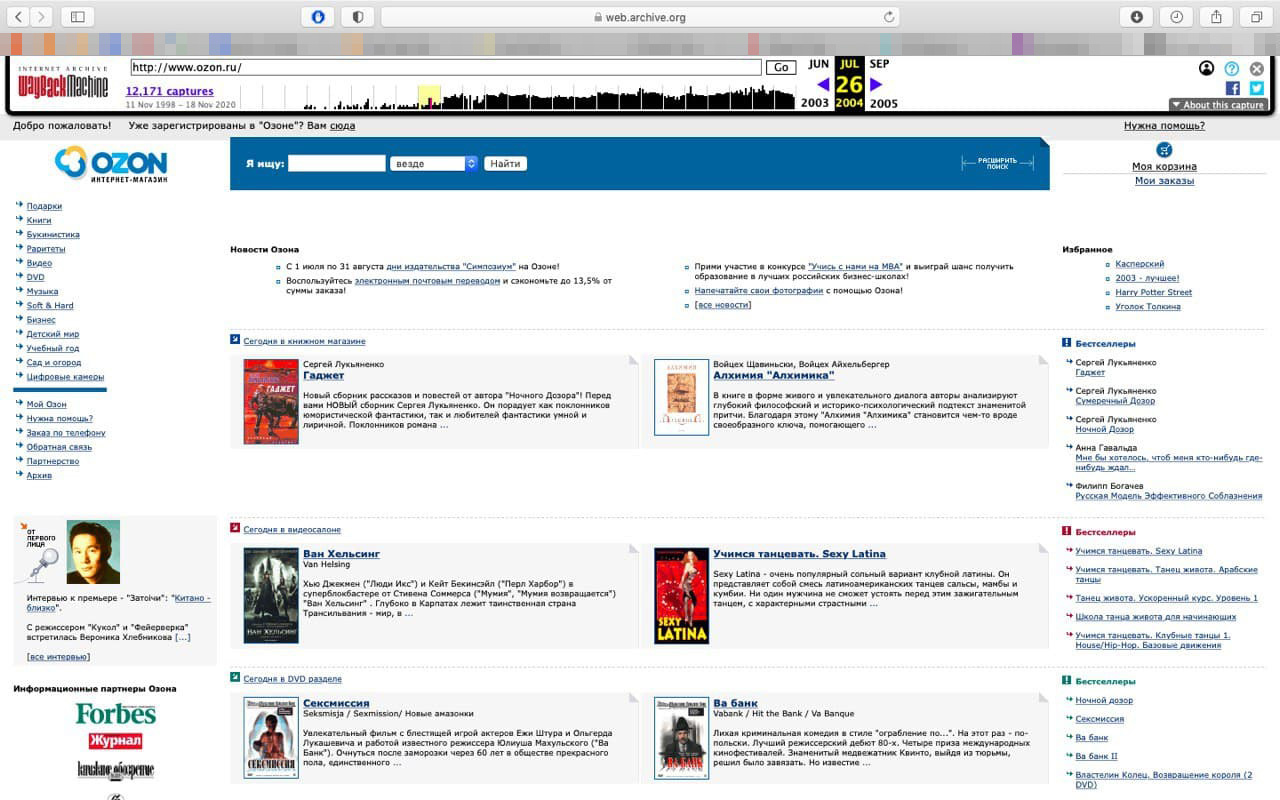
Task: Select JUN in Wayback timeline
Action: [818, 64]
